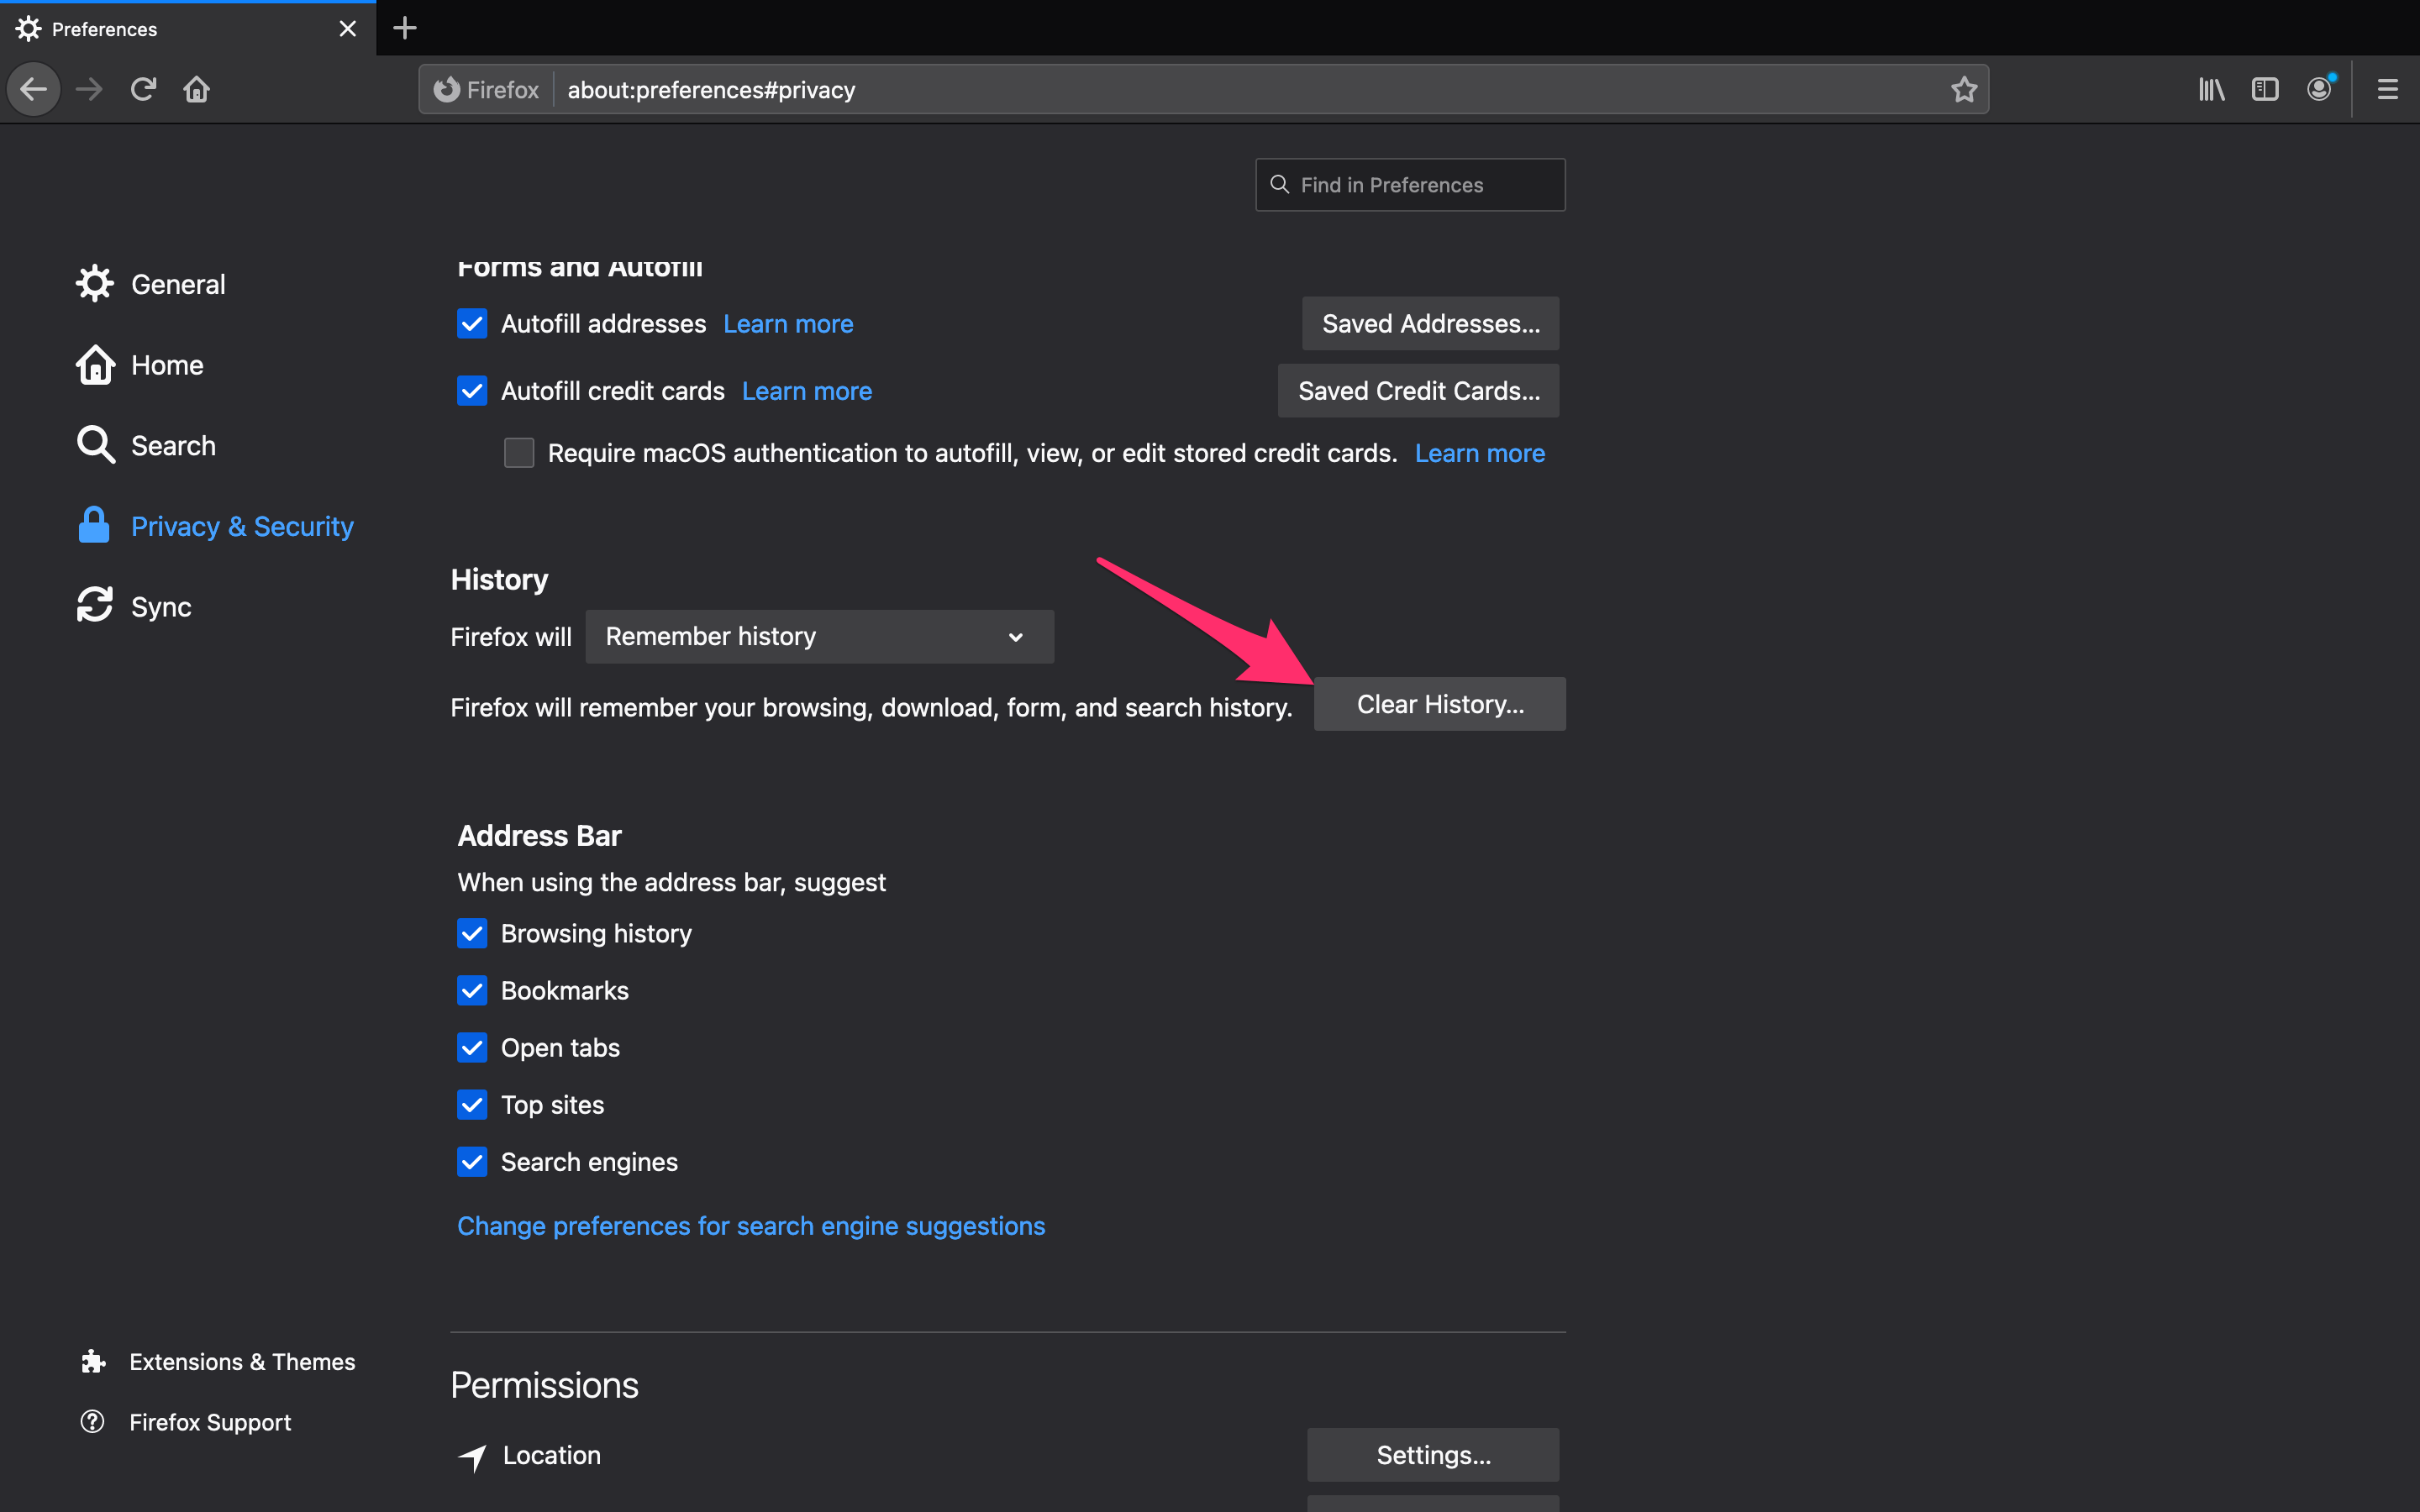2420x1512 pixels.
Task: Enable Require macOS authentication checkbox
Action: [x=519, y=453]
